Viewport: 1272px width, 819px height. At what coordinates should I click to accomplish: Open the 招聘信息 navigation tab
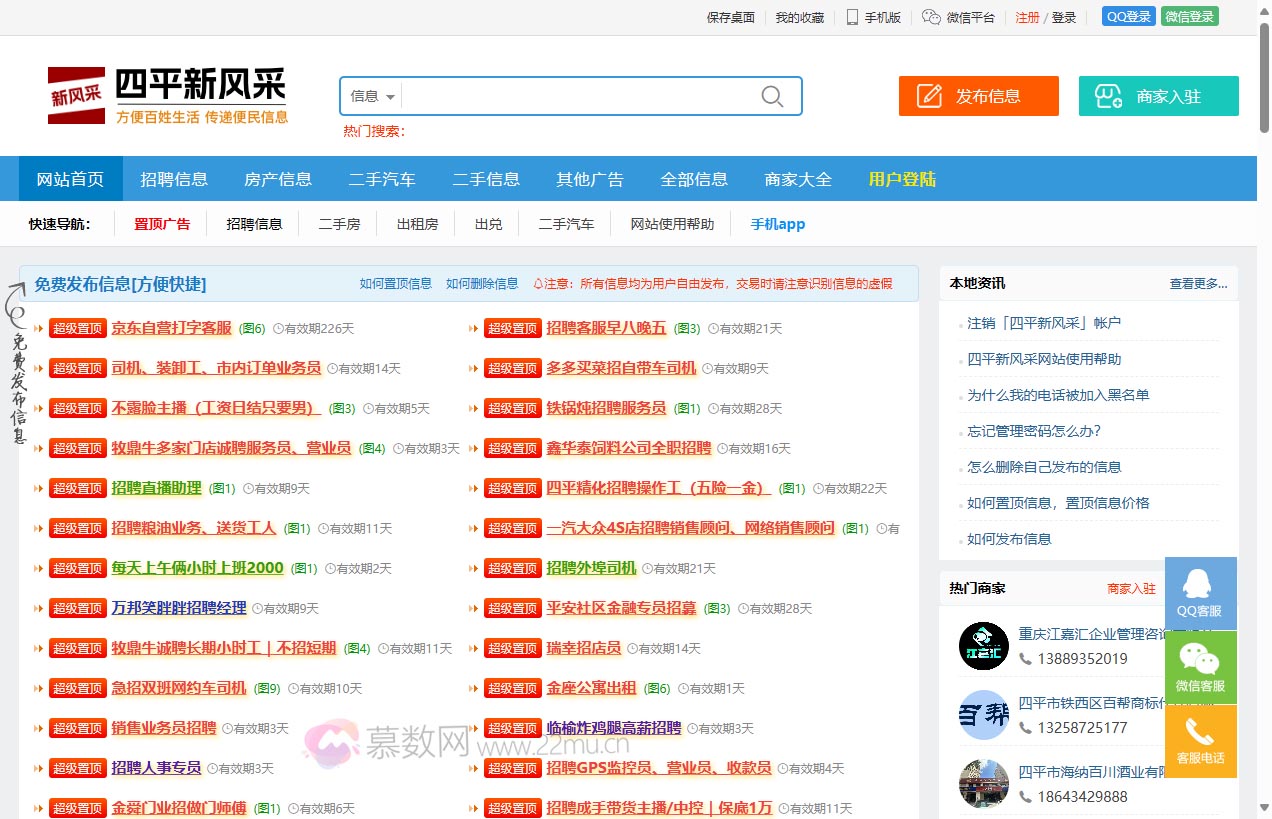click(174, 180)
